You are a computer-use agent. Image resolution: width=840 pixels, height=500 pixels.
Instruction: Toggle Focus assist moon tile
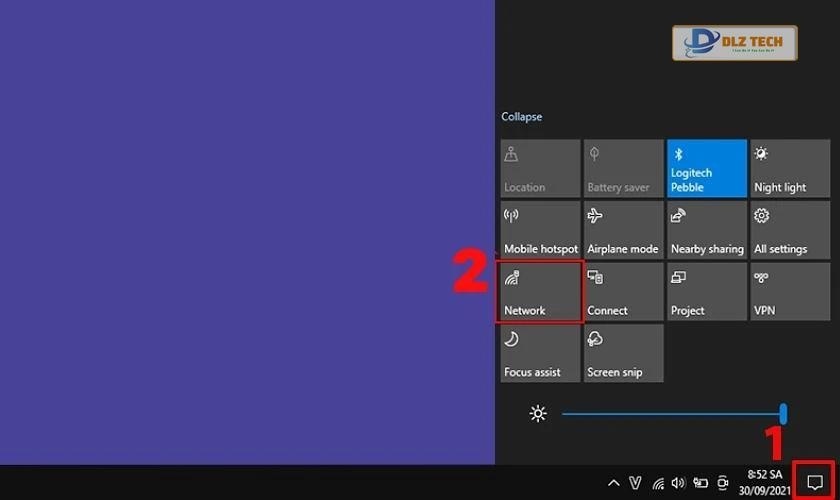click(540, 353)
